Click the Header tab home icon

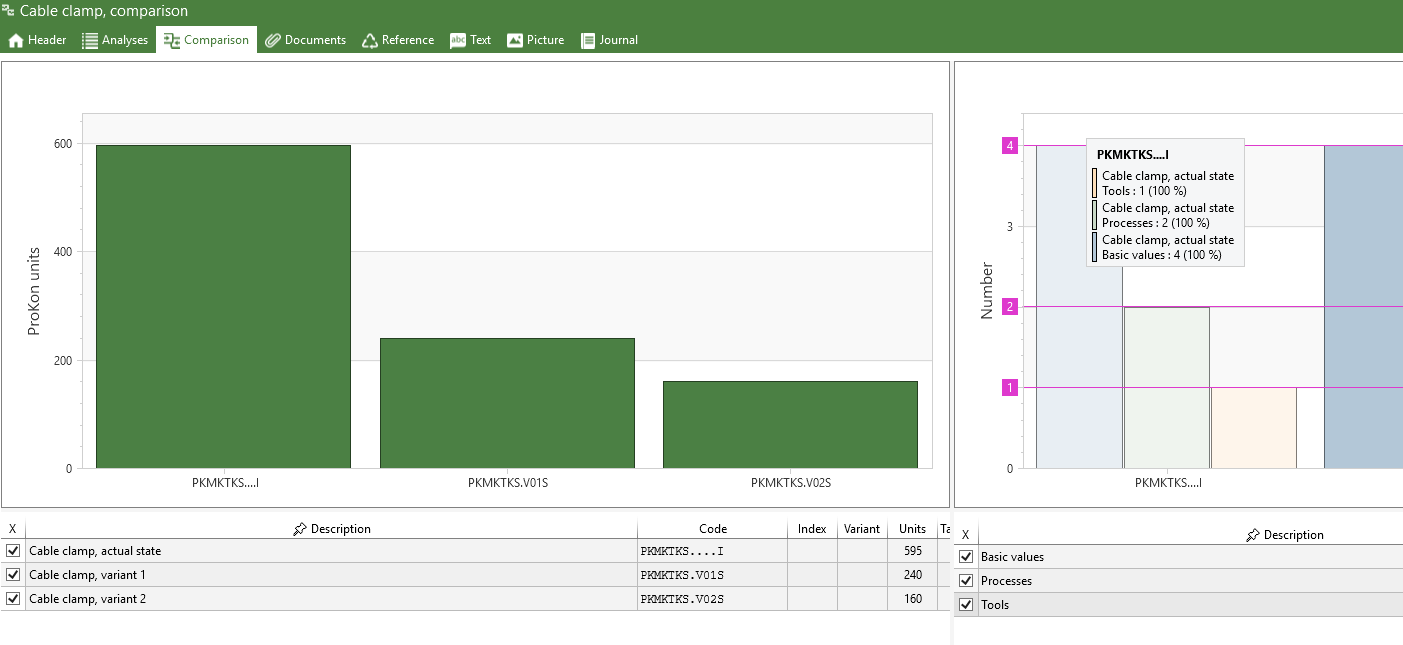click(16, 41)
